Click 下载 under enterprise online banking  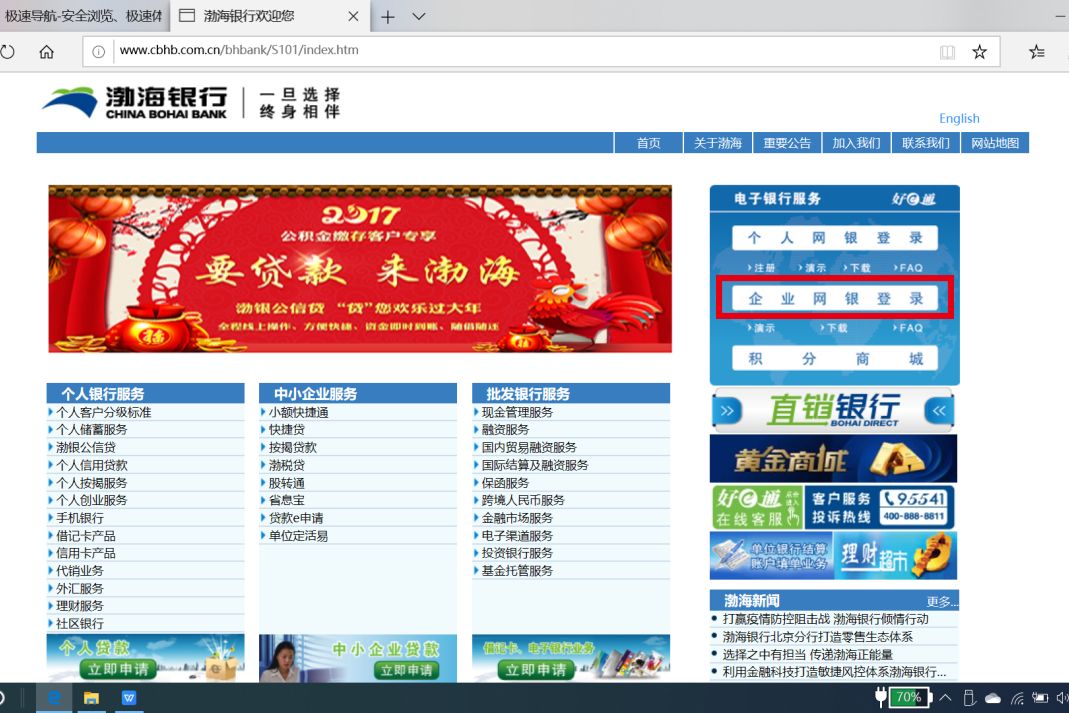pyautogui.click(x=834, y=328)
